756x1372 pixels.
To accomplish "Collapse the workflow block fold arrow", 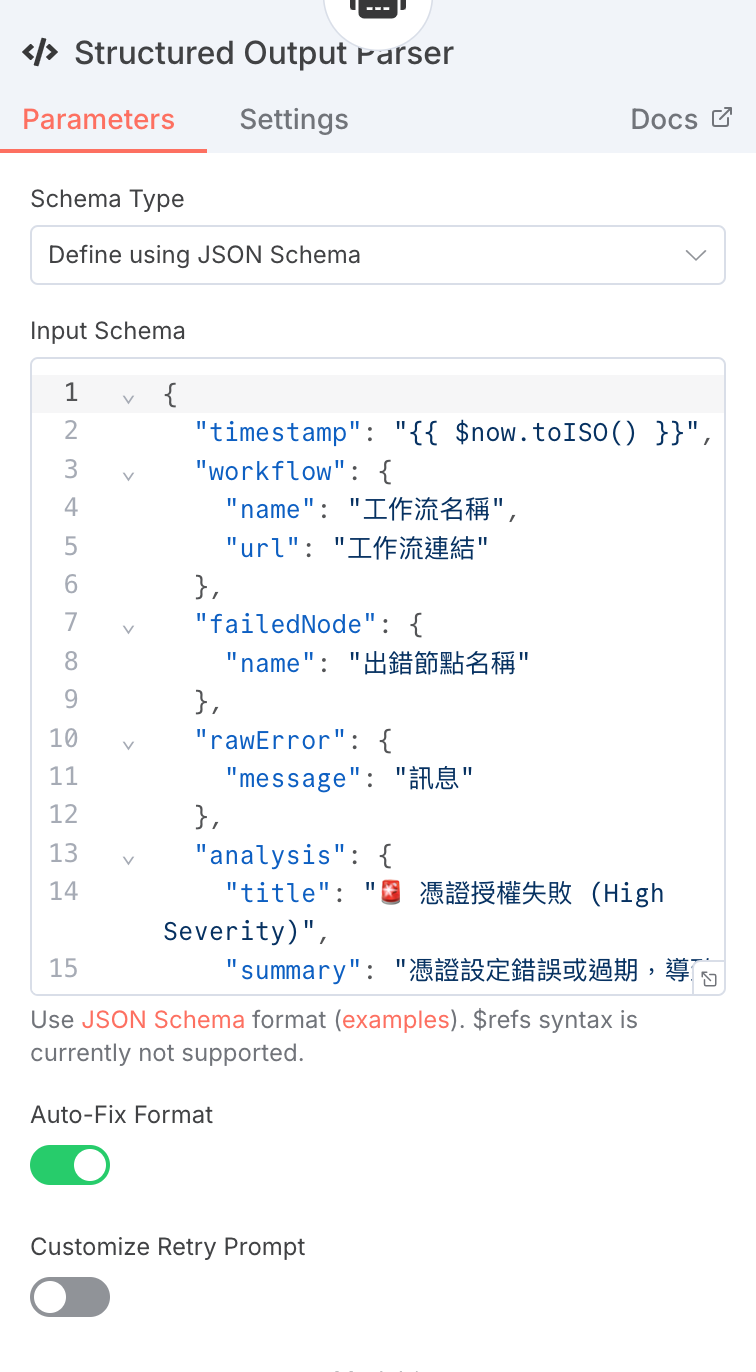I will [x=128, y=475].
